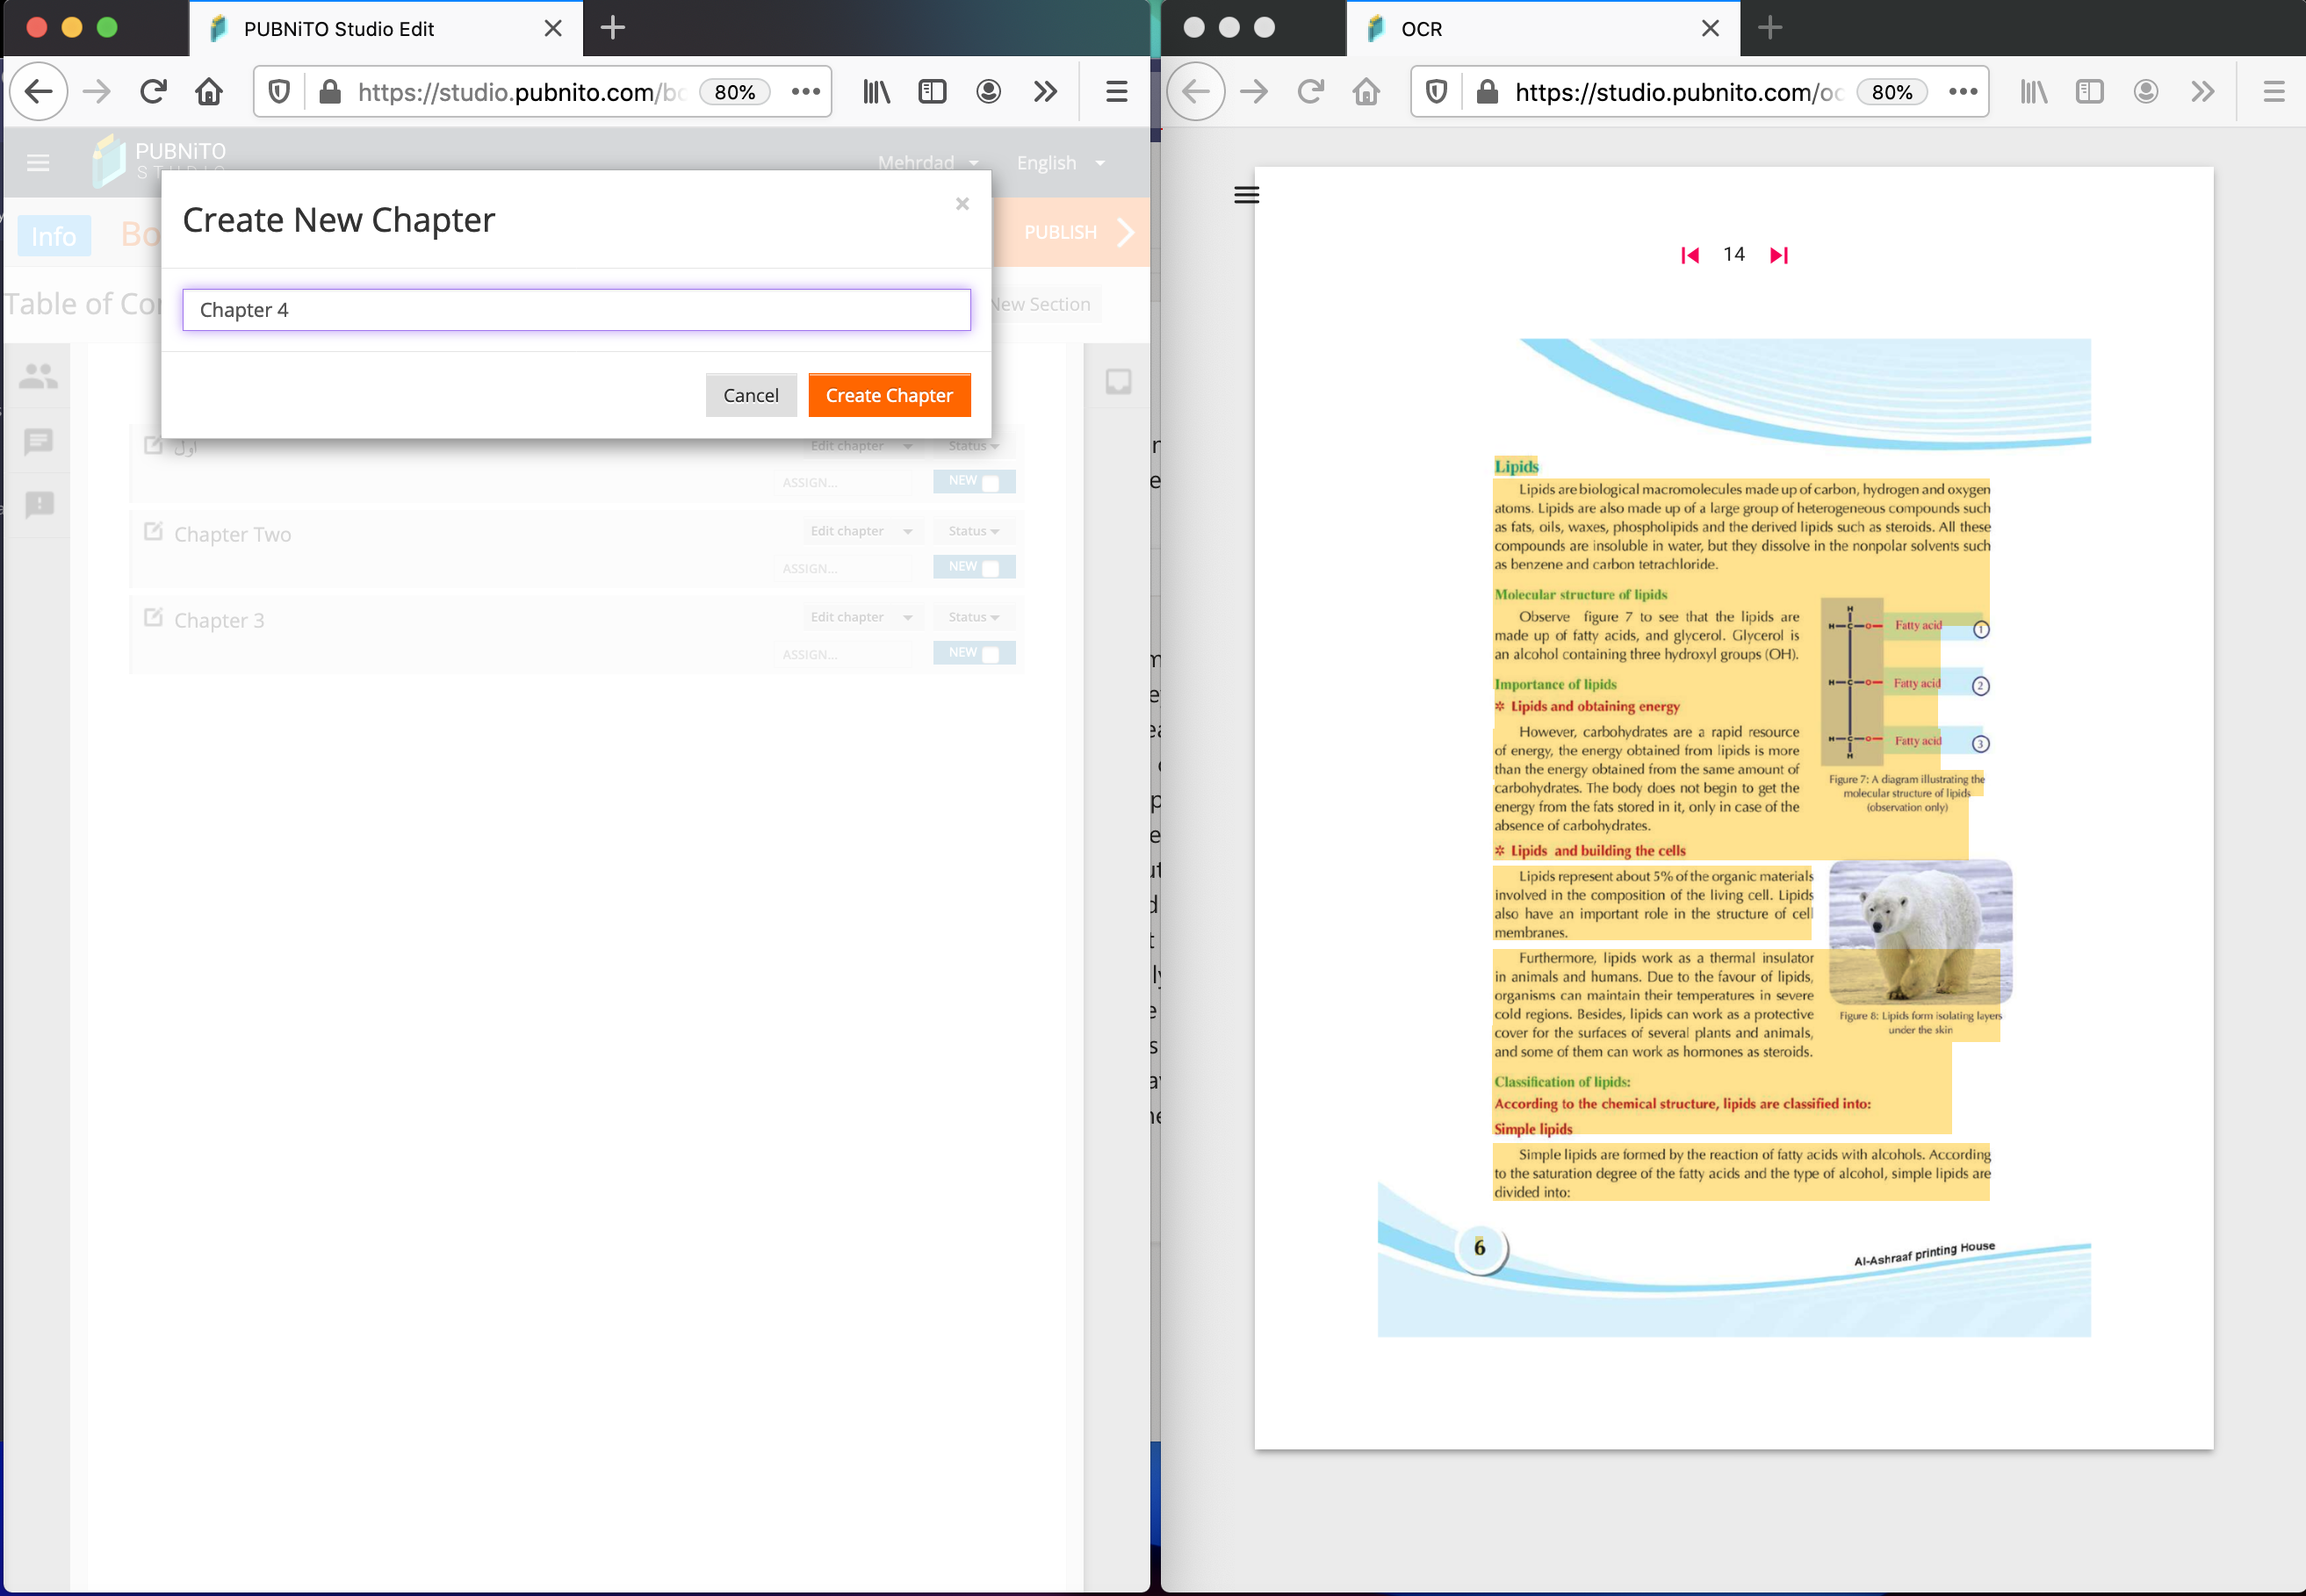Open Status dropdown for Chapter 3

click(x=974, y=617)
